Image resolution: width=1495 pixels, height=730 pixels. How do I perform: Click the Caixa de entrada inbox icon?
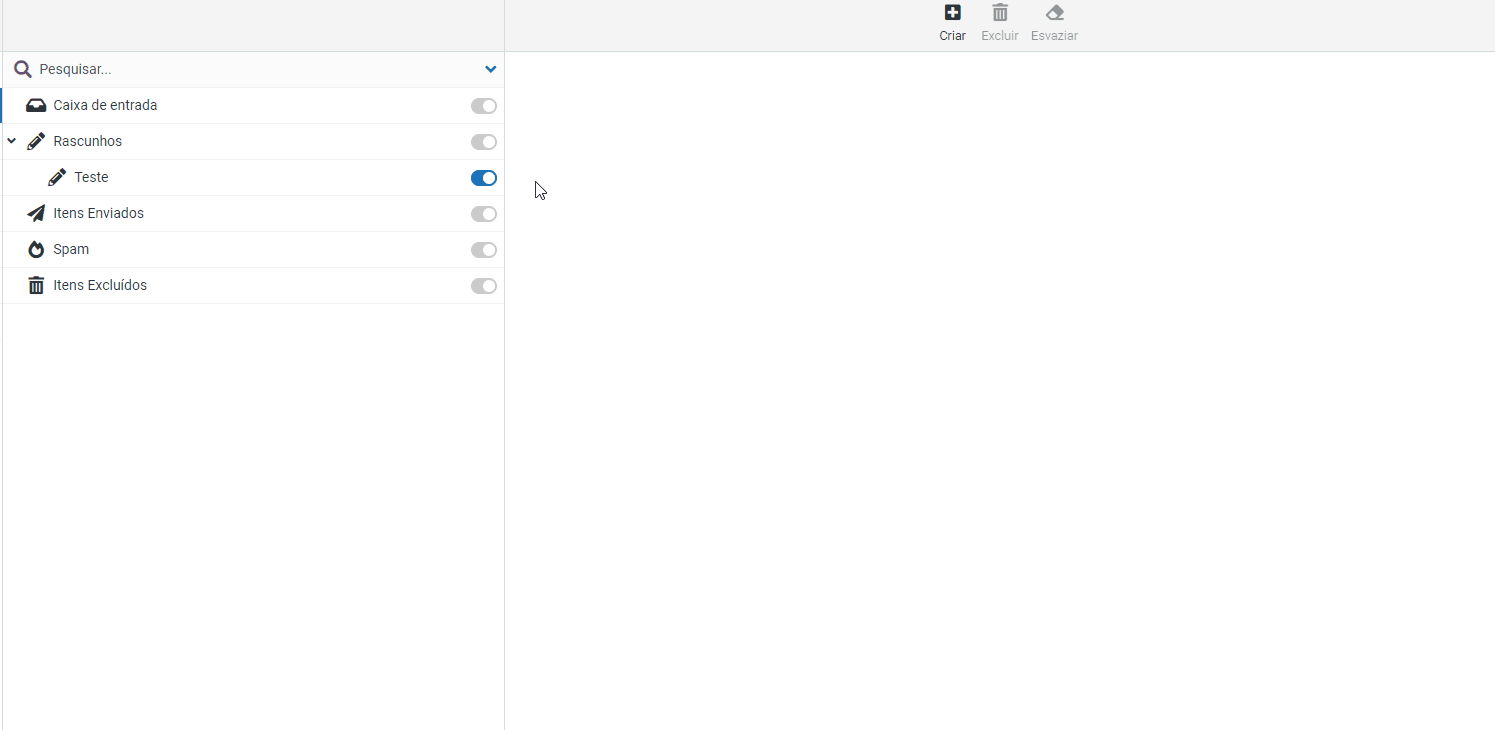[36, 106]
